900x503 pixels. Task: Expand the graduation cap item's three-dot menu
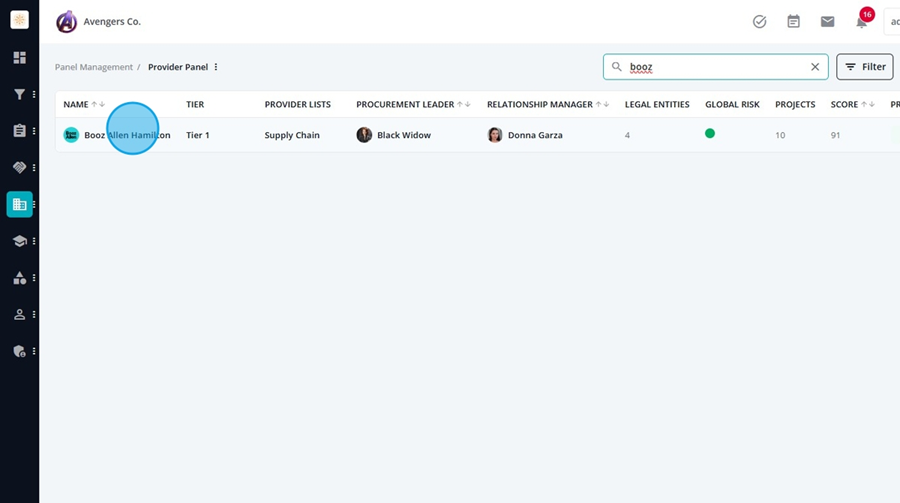coord(34,241)
